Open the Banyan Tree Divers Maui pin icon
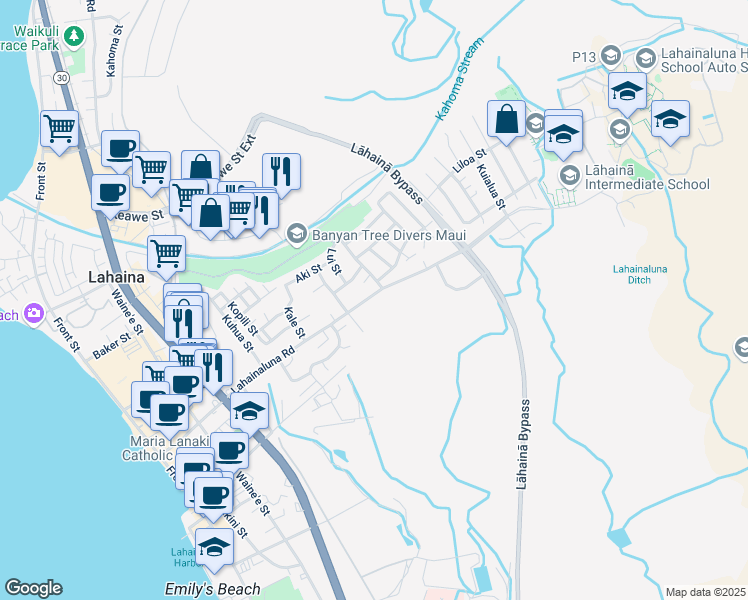This screenshot has height=600, width=748. click(297, 234)
